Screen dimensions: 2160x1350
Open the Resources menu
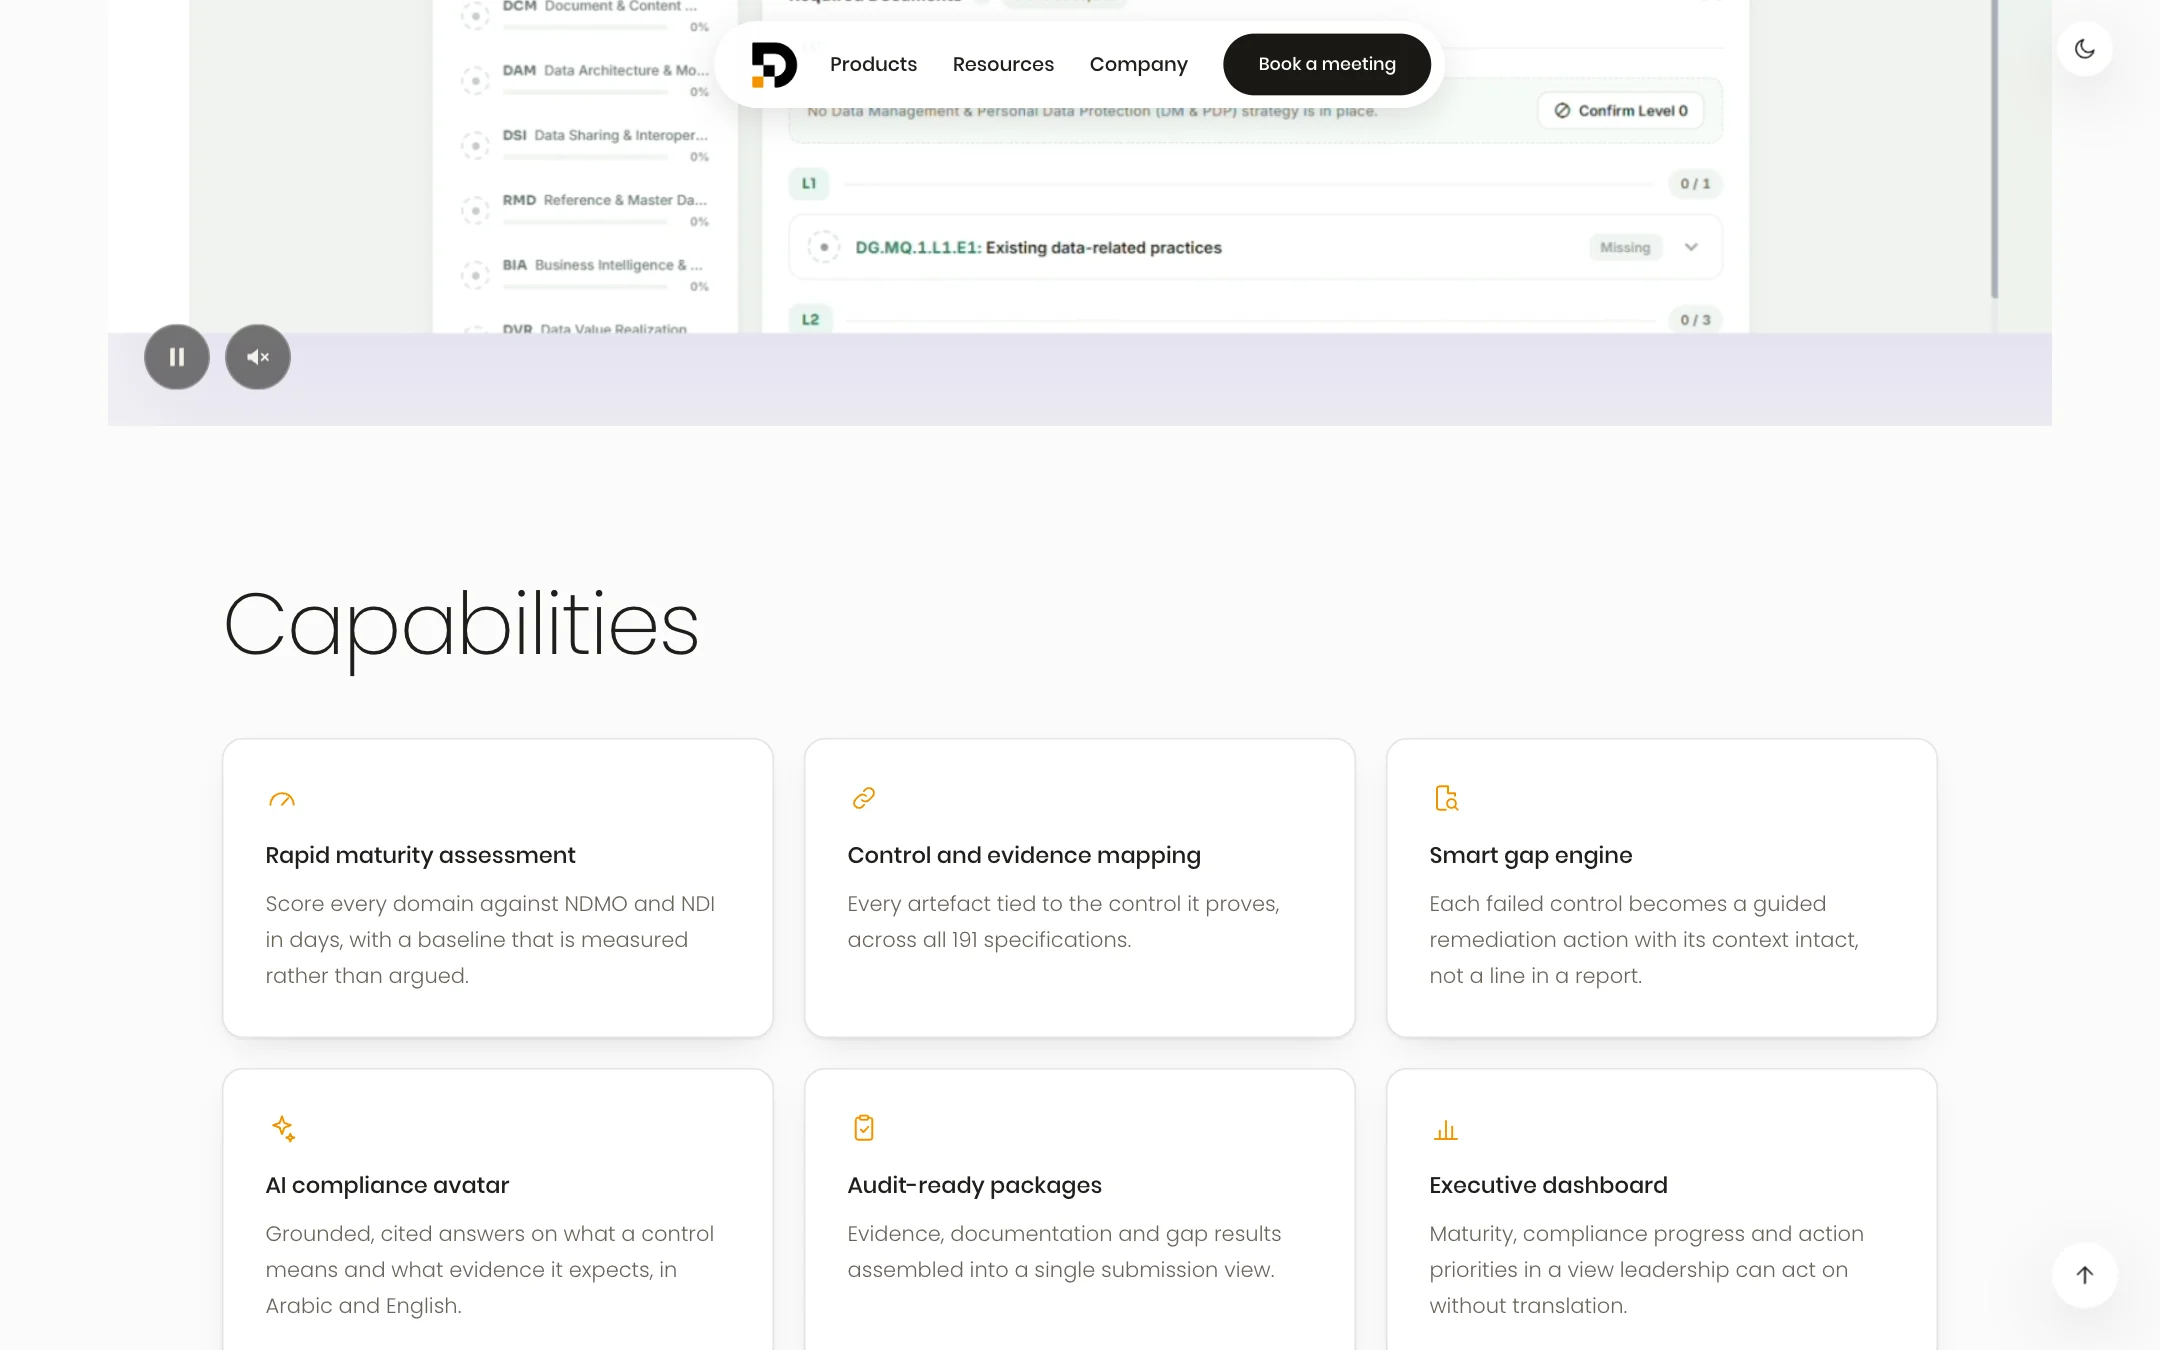(1003, 64)
